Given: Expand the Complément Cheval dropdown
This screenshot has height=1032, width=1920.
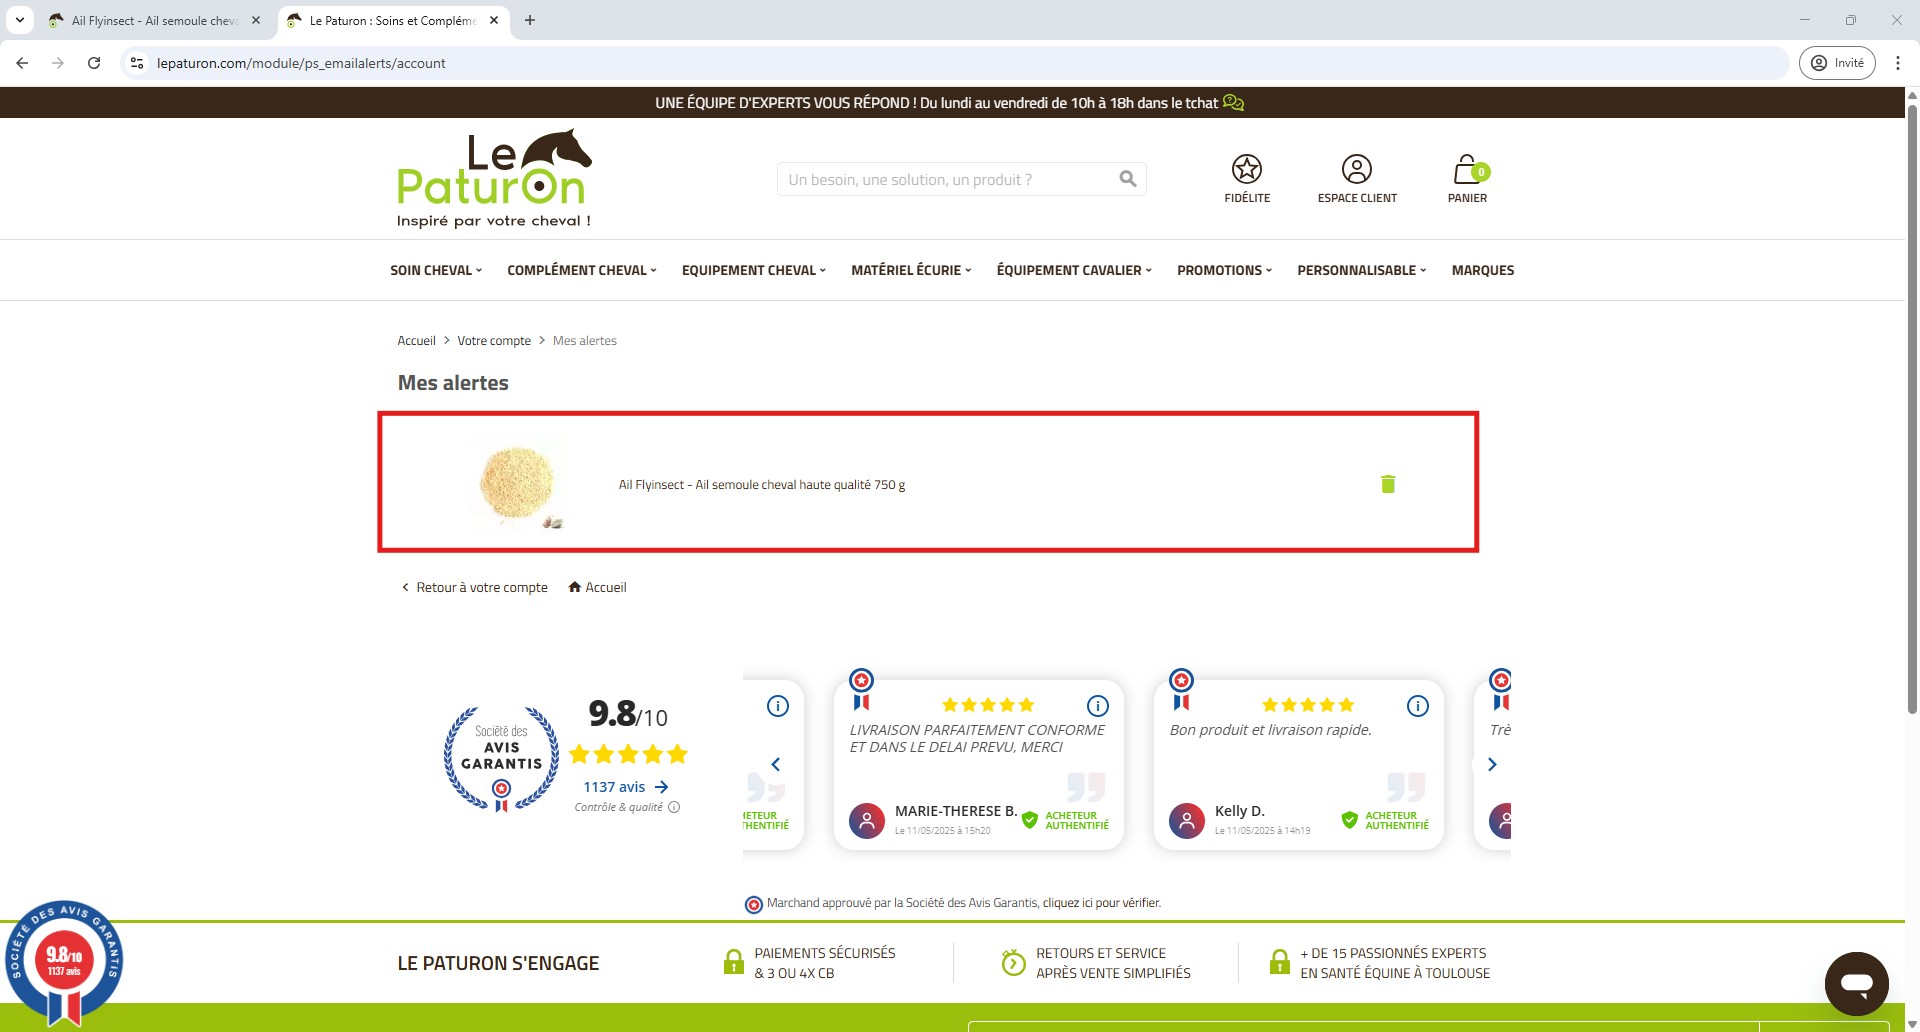Looking at the screenshot, I should point(581,270).
